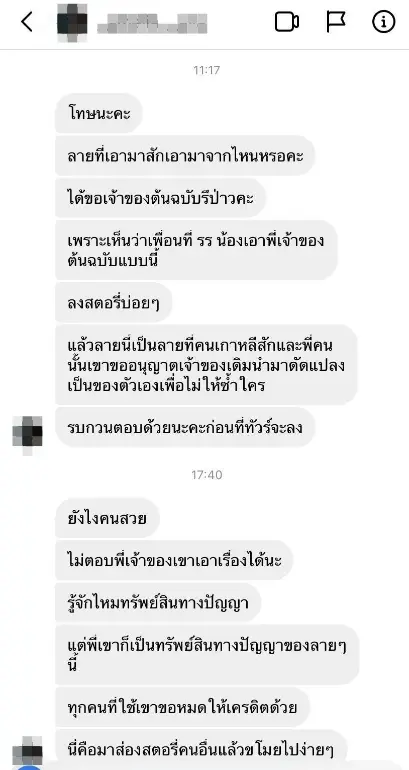The width and height of the screenshot is (409, 770).
Task: Select message 'ทุกคนที่ใช้เขาขอหมดให้เครดิตด้วย'
Action: tap(182, 708)
